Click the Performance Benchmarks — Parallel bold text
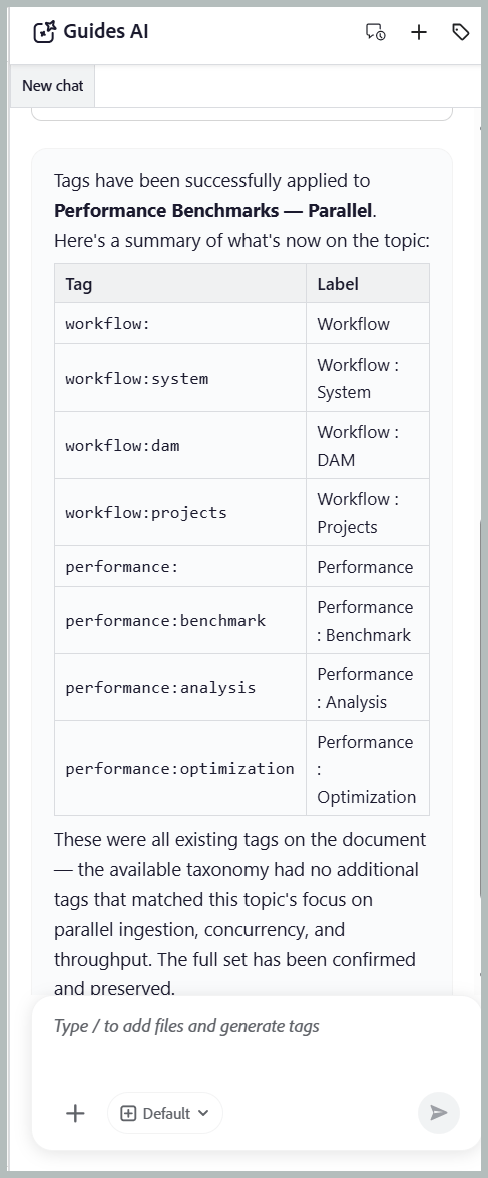This screenshot has width=488, height=1178. pyautogui.click(x=213, y=210)
